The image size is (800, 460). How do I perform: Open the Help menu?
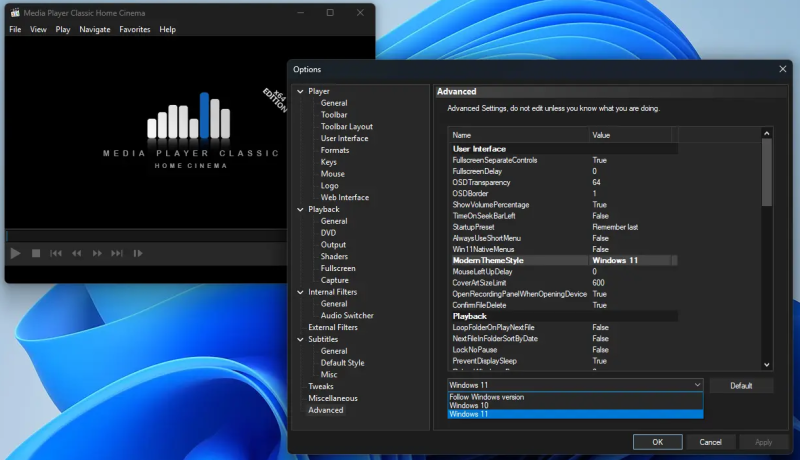(167, 30)
